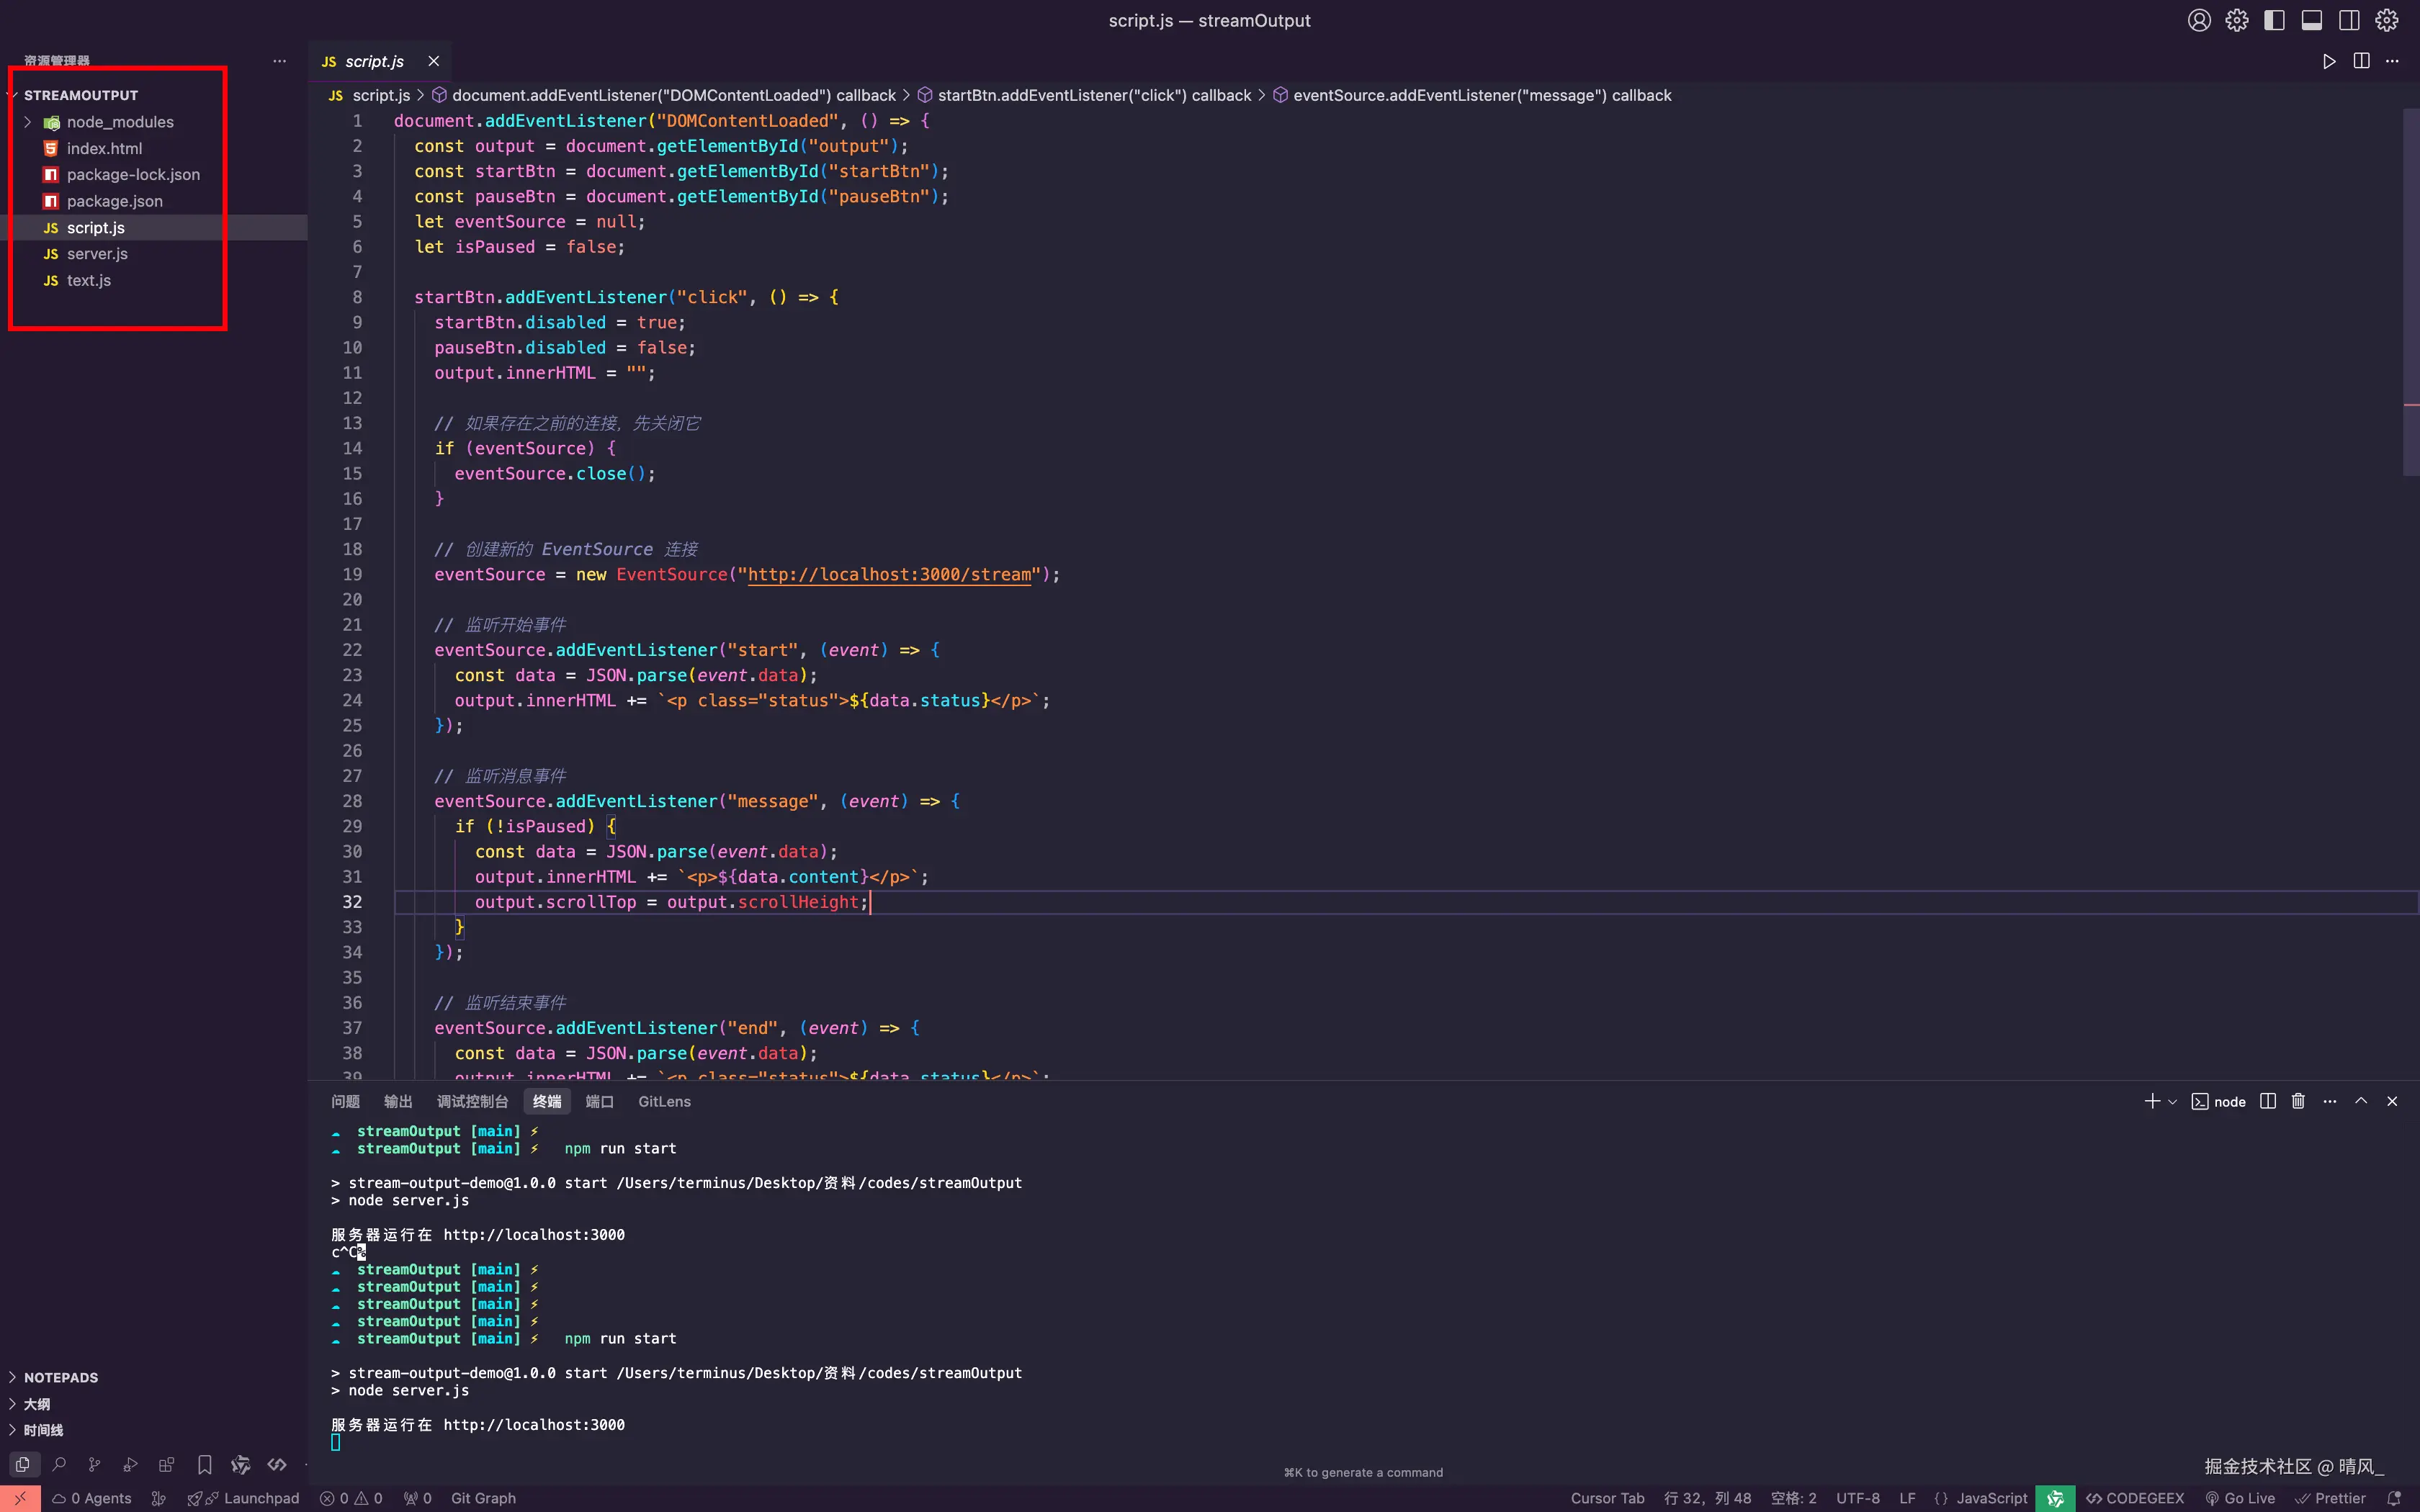Open the Extensions view icon
The width and height of the screenshot is (2420, 1512).
(166, 1465)
